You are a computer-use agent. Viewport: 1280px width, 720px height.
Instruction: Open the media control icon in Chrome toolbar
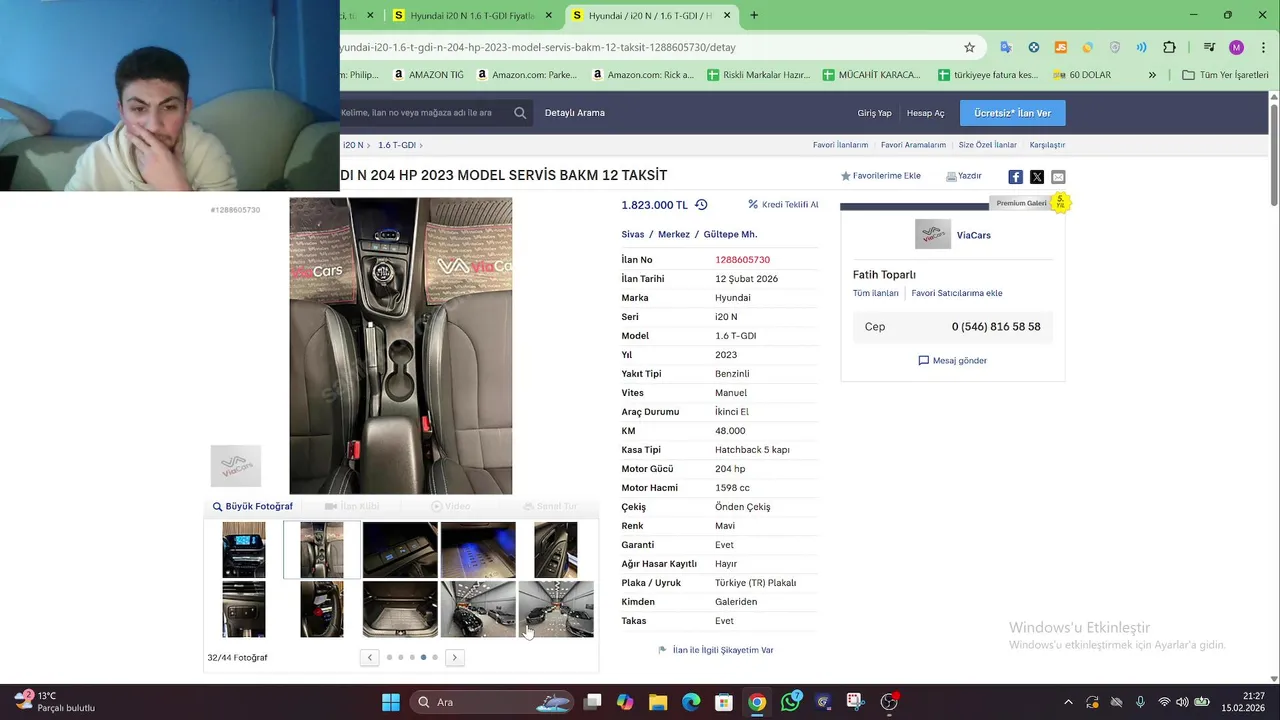click(1209, 47)
